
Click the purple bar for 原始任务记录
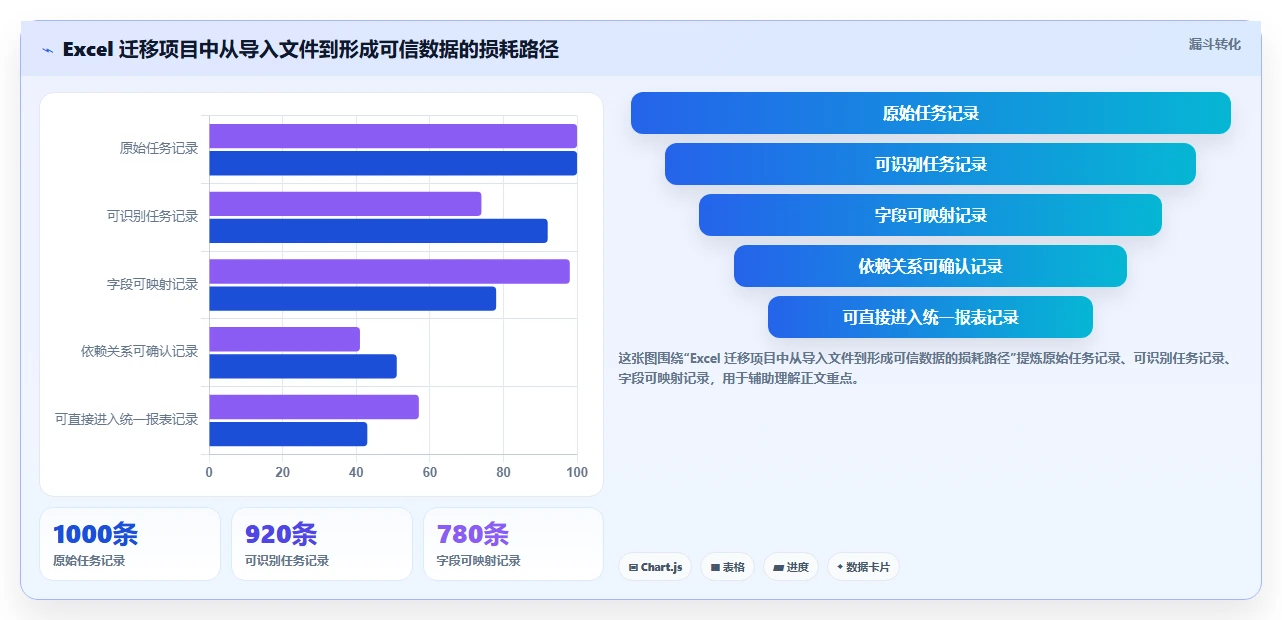click(393, 136)
